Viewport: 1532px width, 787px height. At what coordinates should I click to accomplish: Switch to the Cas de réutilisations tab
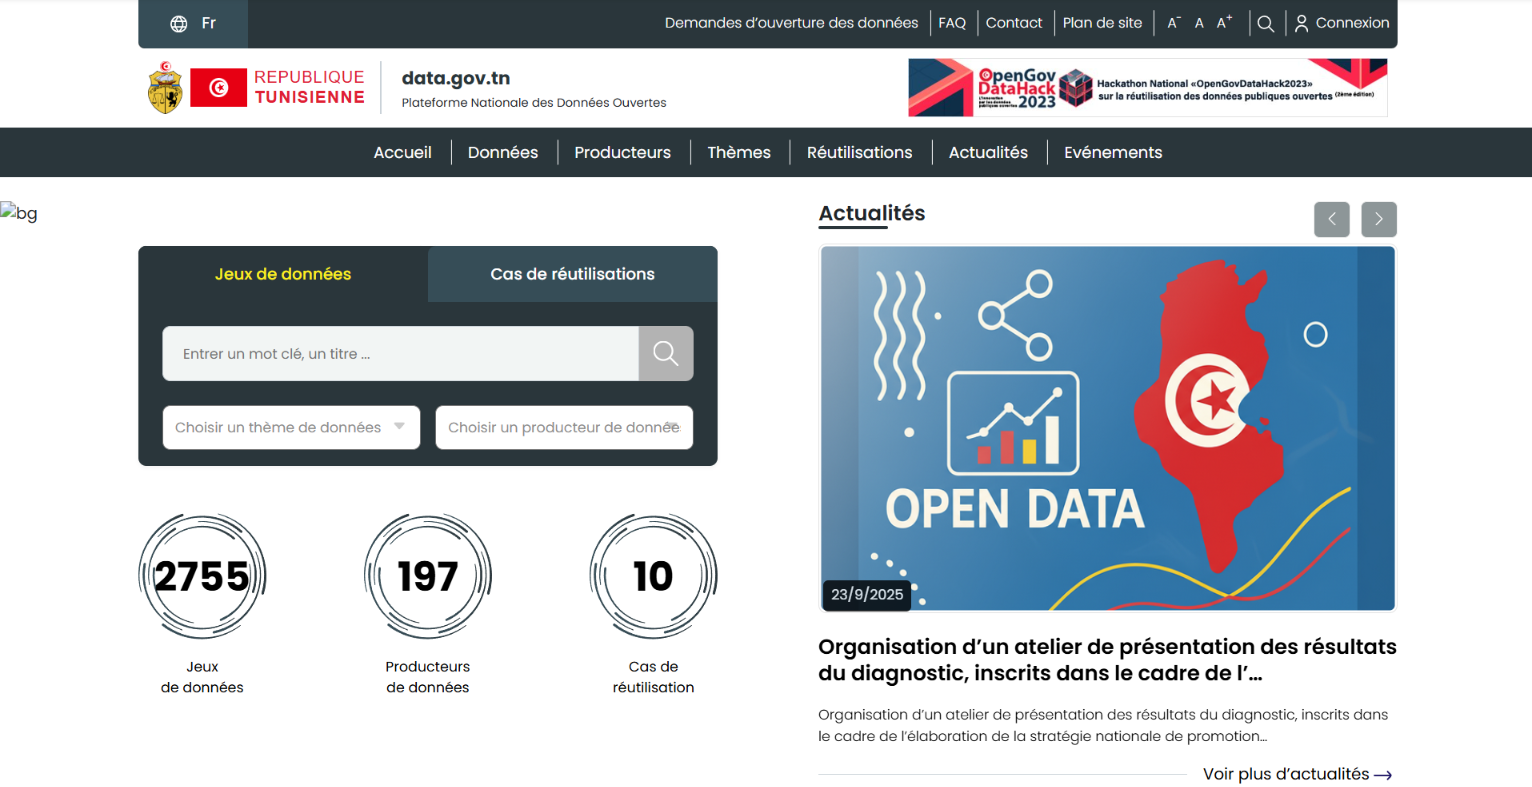(x=572, y=274)
